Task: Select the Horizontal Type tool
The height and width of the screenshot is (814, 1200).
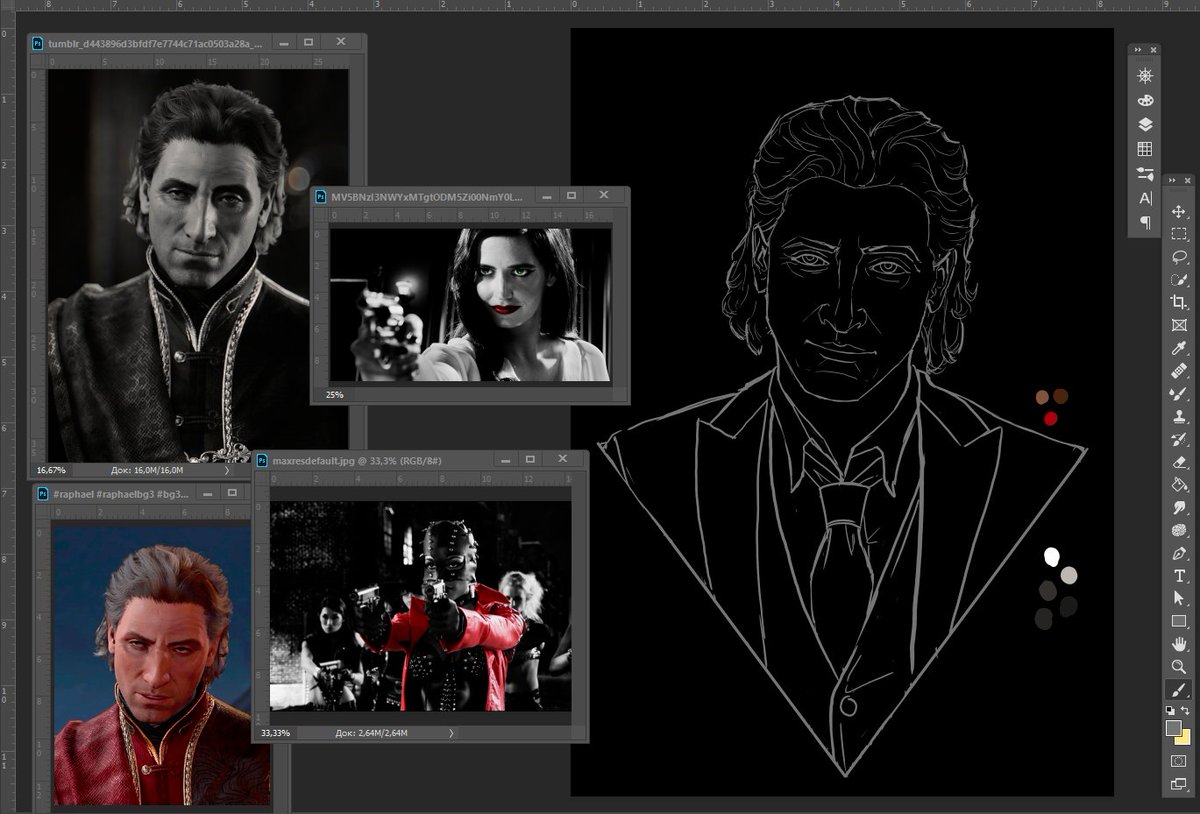Action: [x=1178, y=576]
